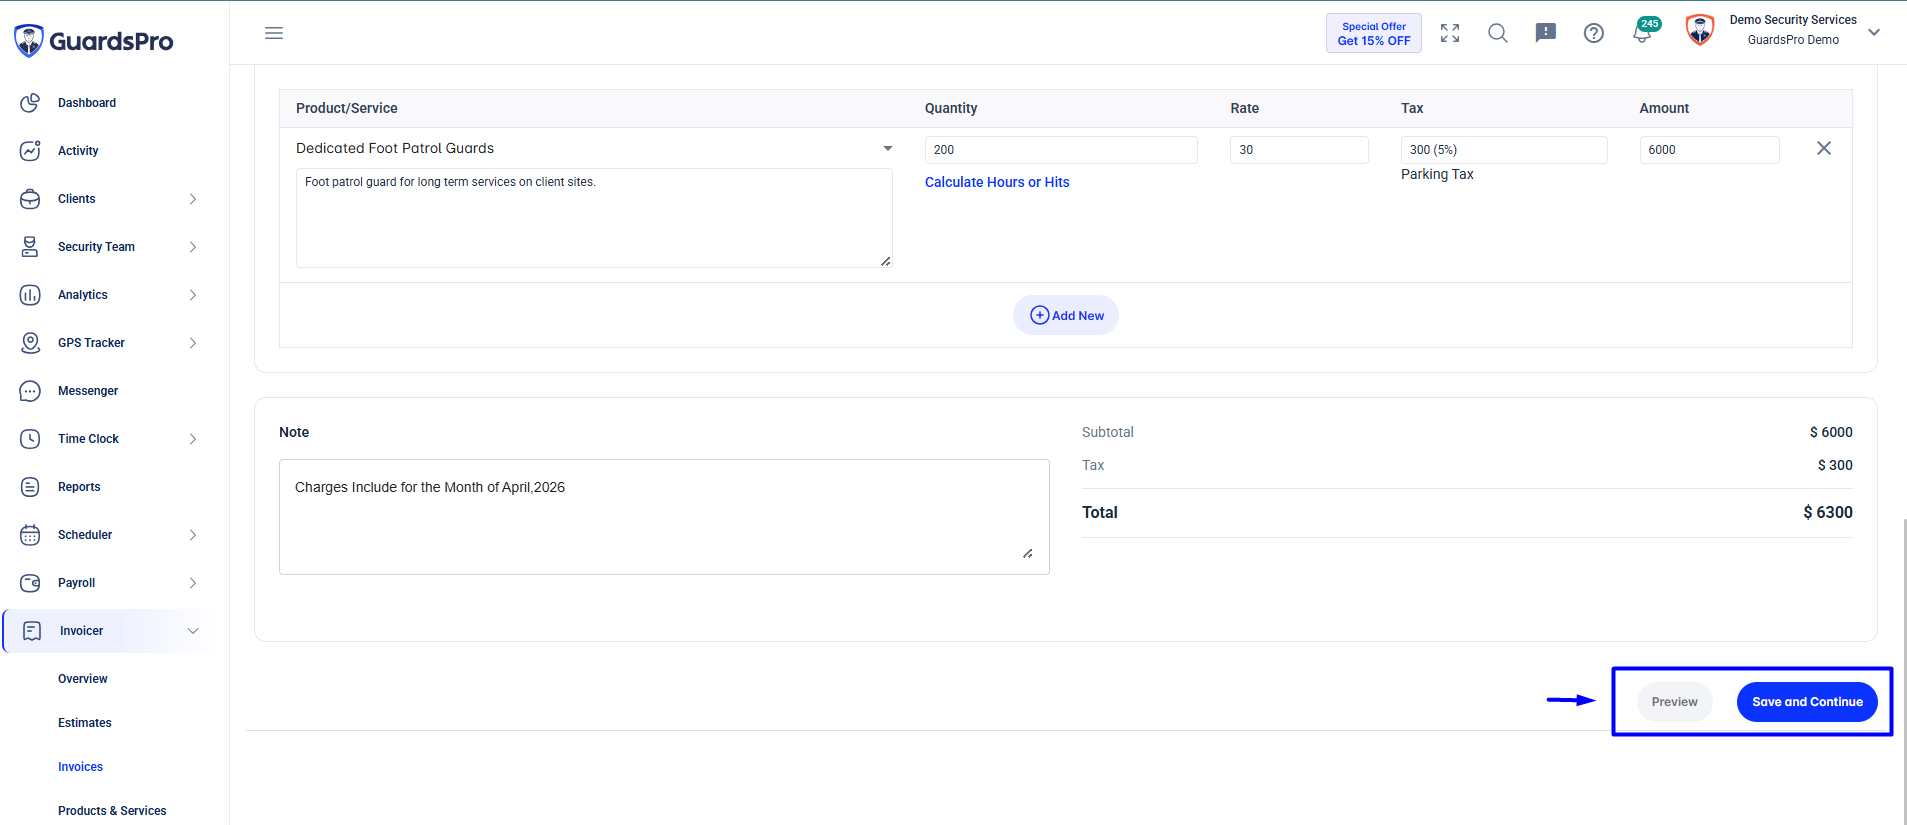1907x825 pixels.
Task: Click the Rate field showing 30
Action: pyautogui.click(x=1299, y=150)
